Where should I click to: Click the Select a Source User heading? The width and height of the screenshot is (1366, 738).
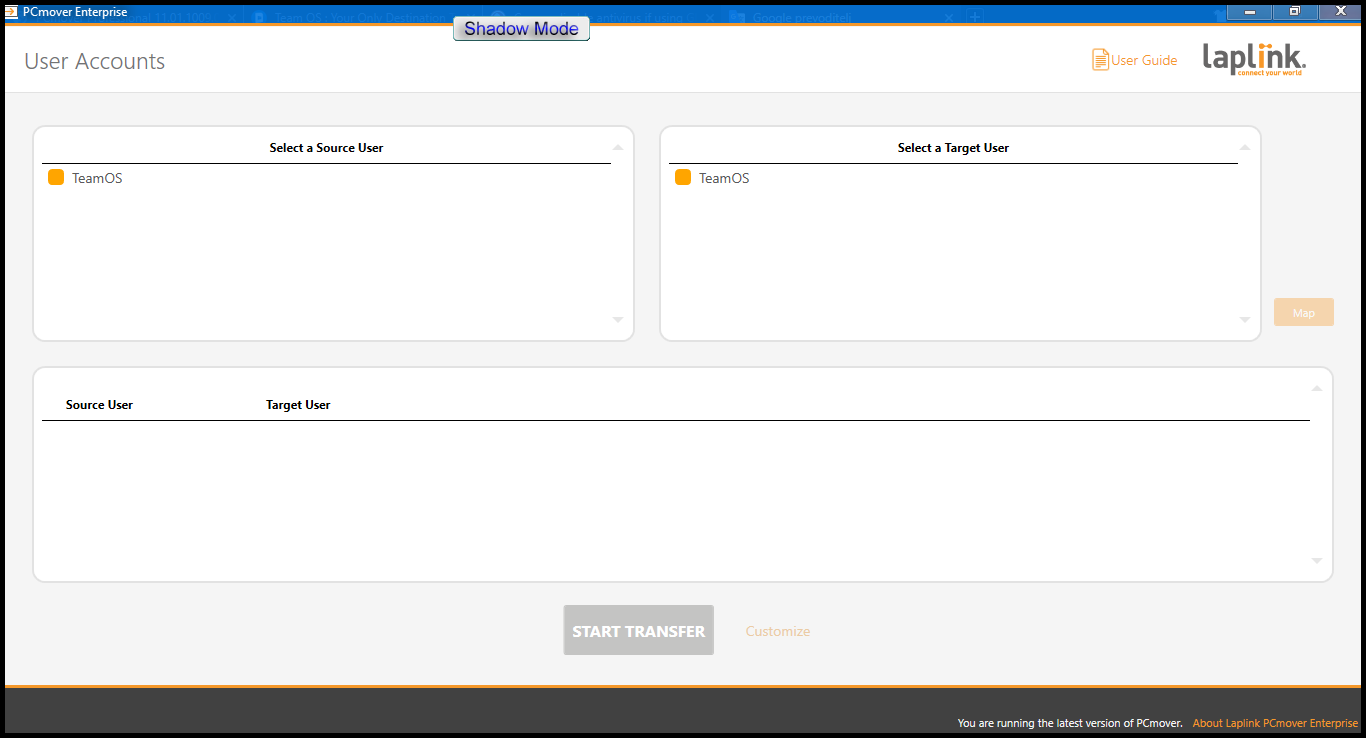[x=326, y=148]
